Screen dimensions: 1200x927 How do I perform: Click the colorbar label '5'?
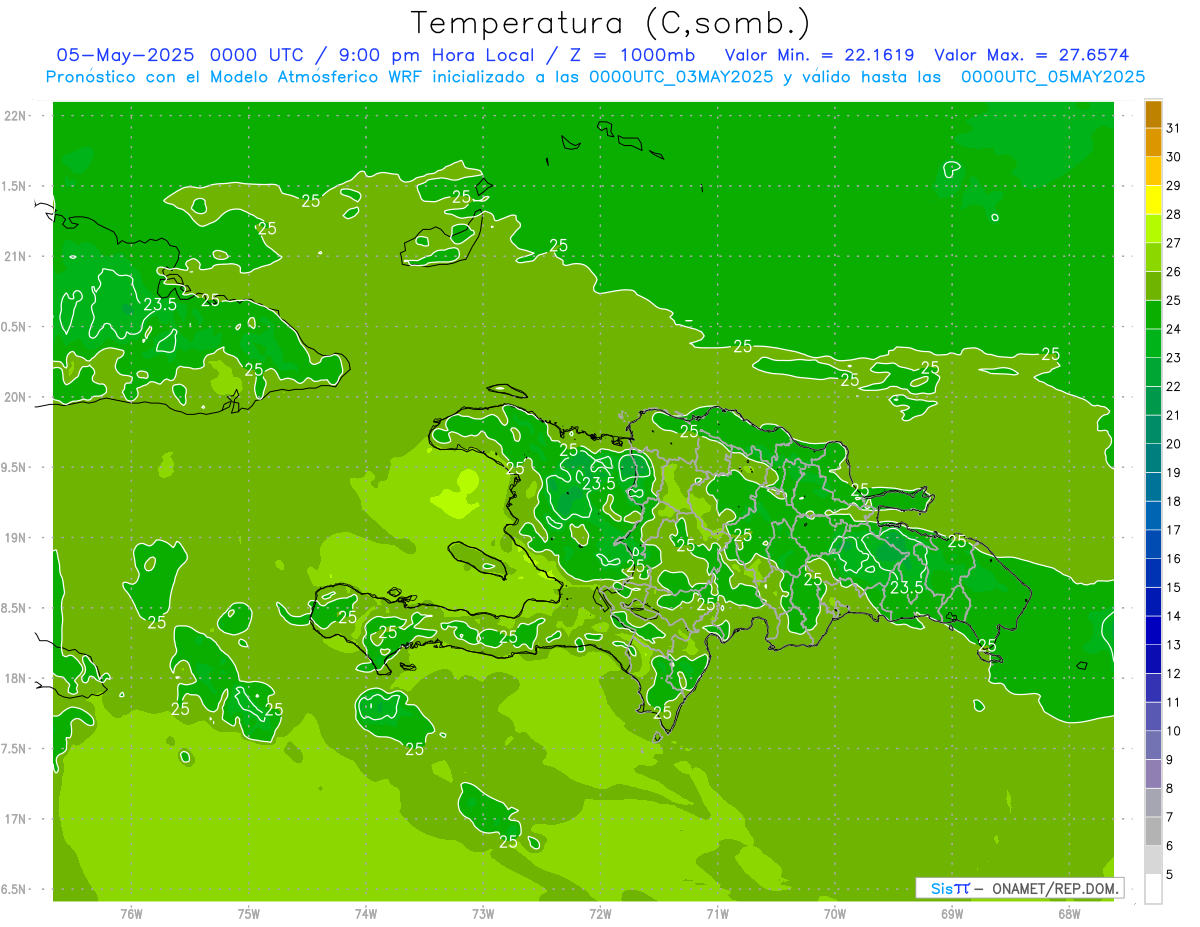1170,874
